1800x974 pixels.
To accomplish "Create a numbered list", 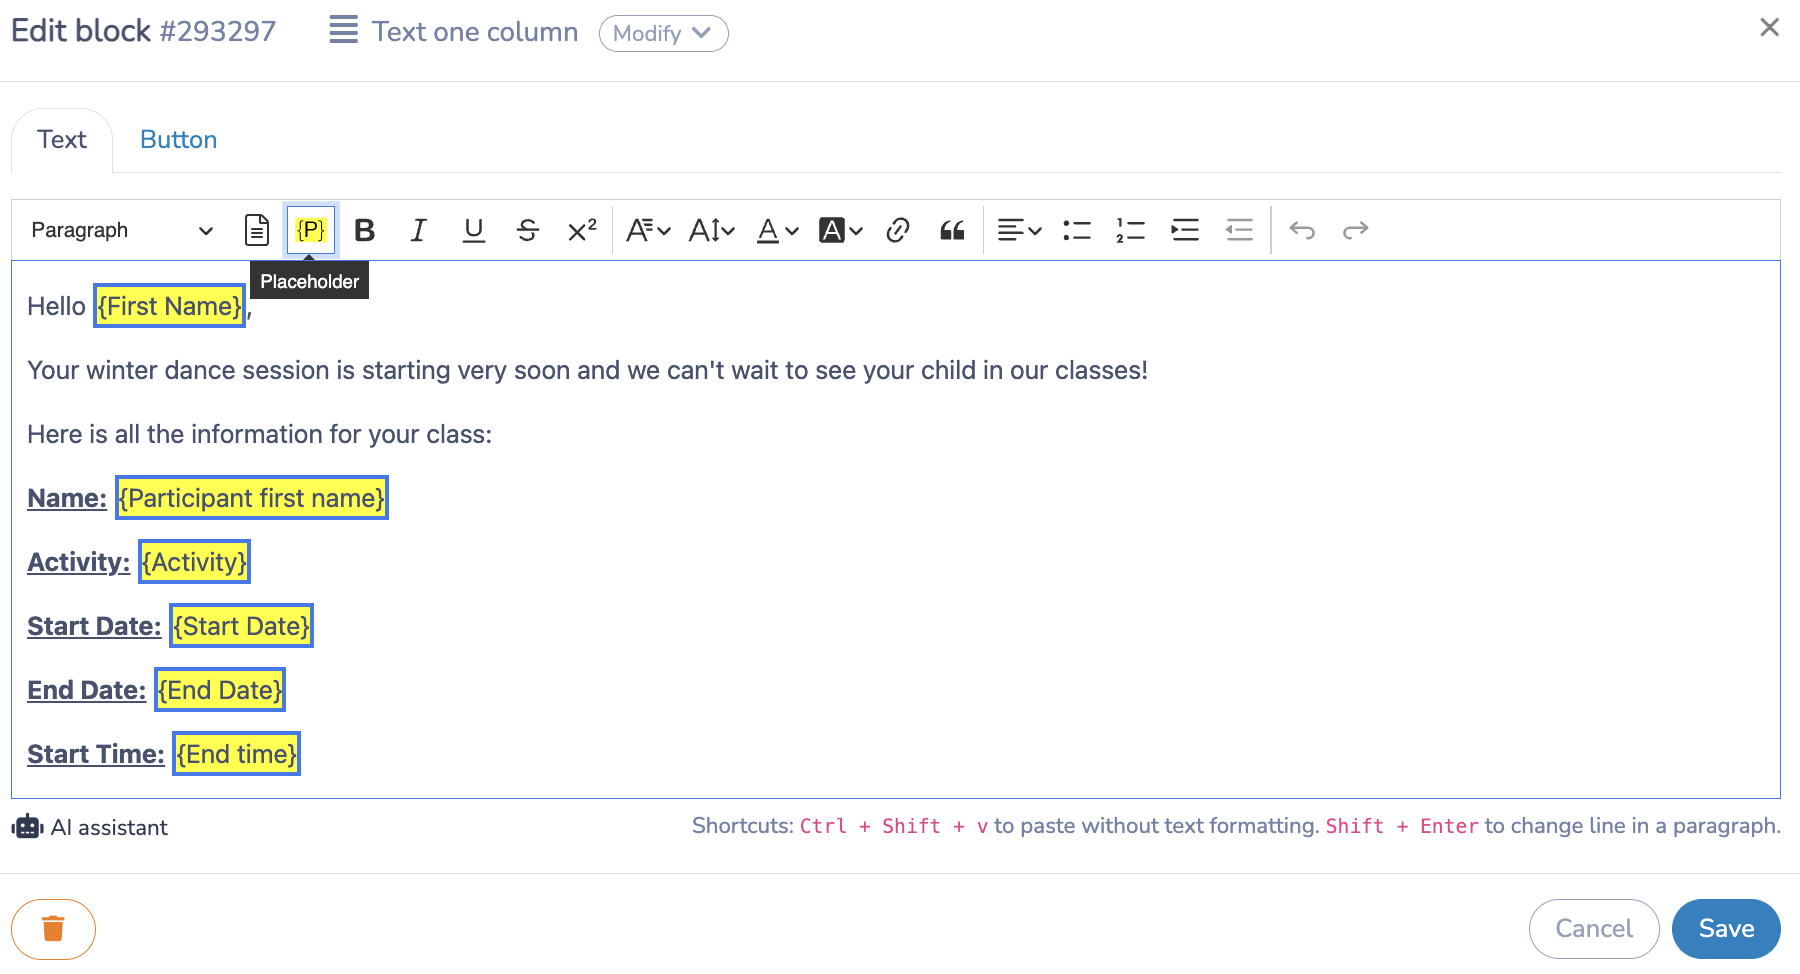I will click(1131, 230).
